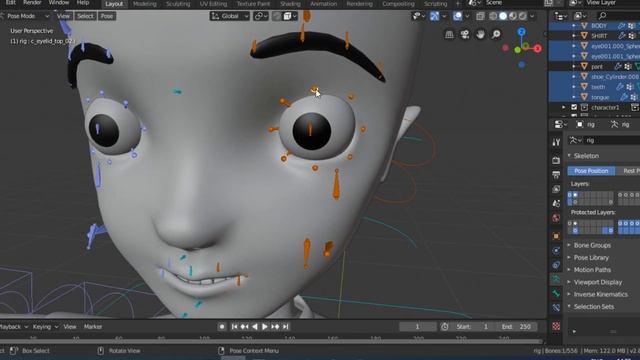
Task: Switch to the Sculpting workspace tab
Action: [178, 4]
